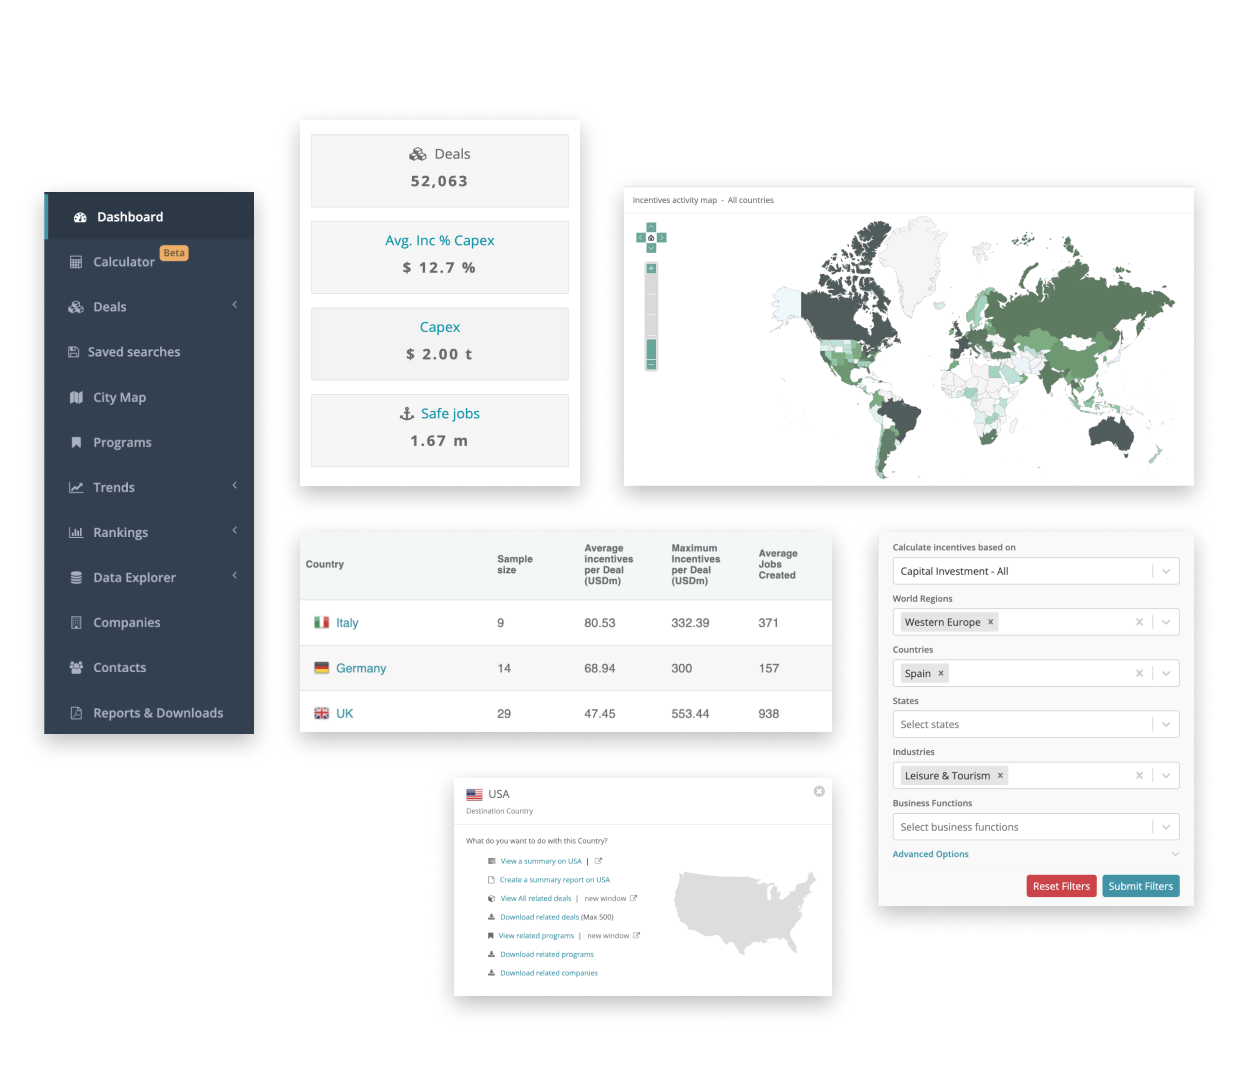
Task: Remove the Western Europe region tag
Action: tap(990, 621)
